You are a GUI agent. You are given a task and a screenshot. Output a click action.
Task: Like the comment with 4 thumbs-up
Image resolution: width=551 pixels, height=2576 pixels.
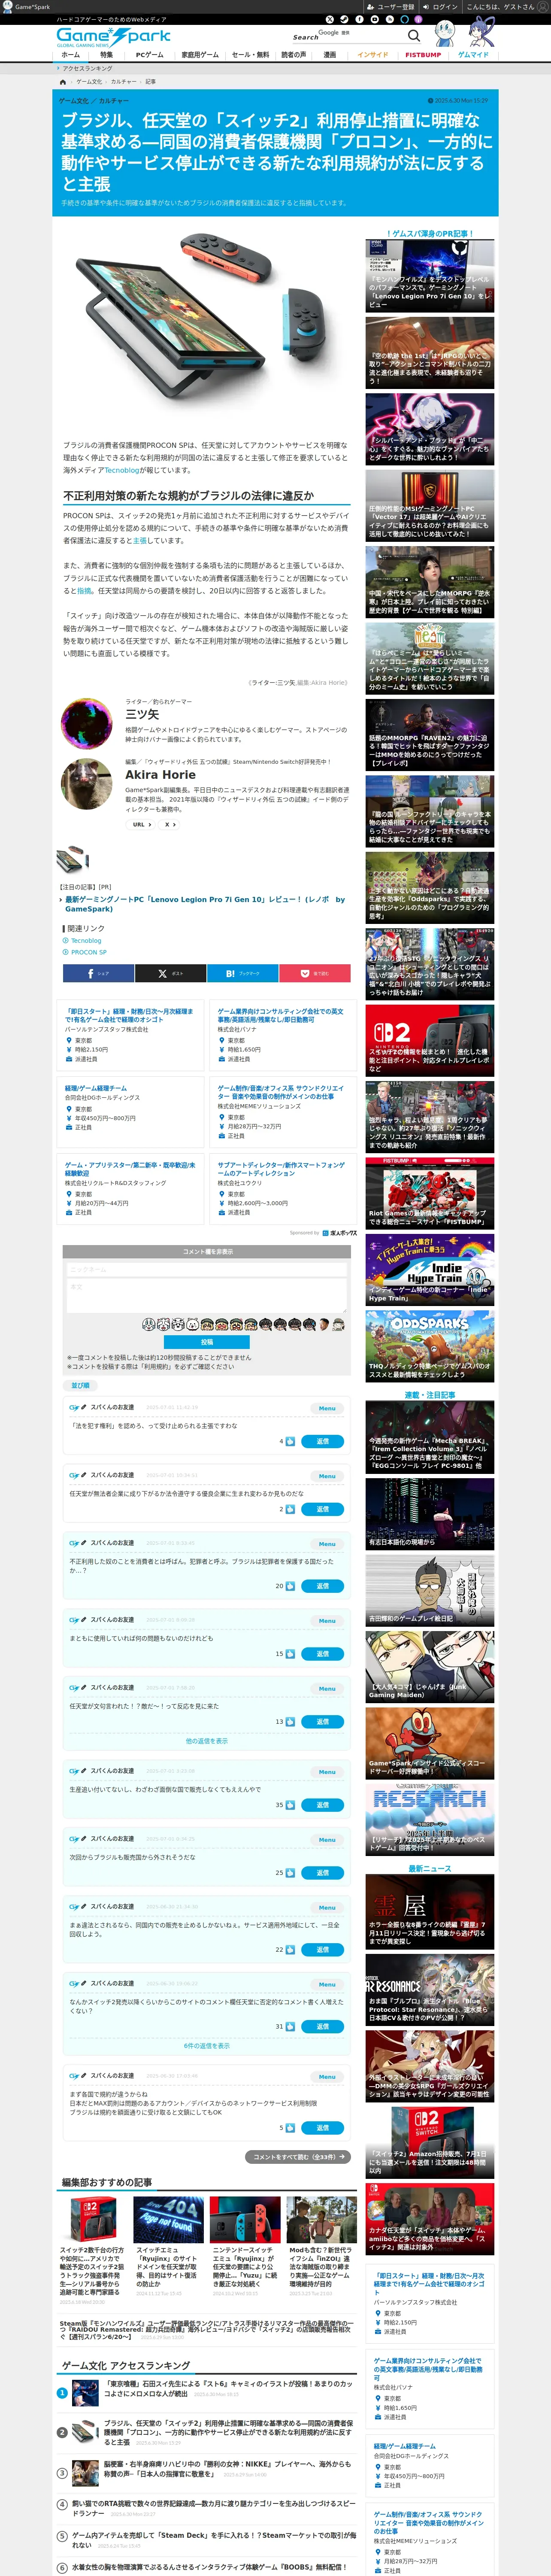(291, 1441)
